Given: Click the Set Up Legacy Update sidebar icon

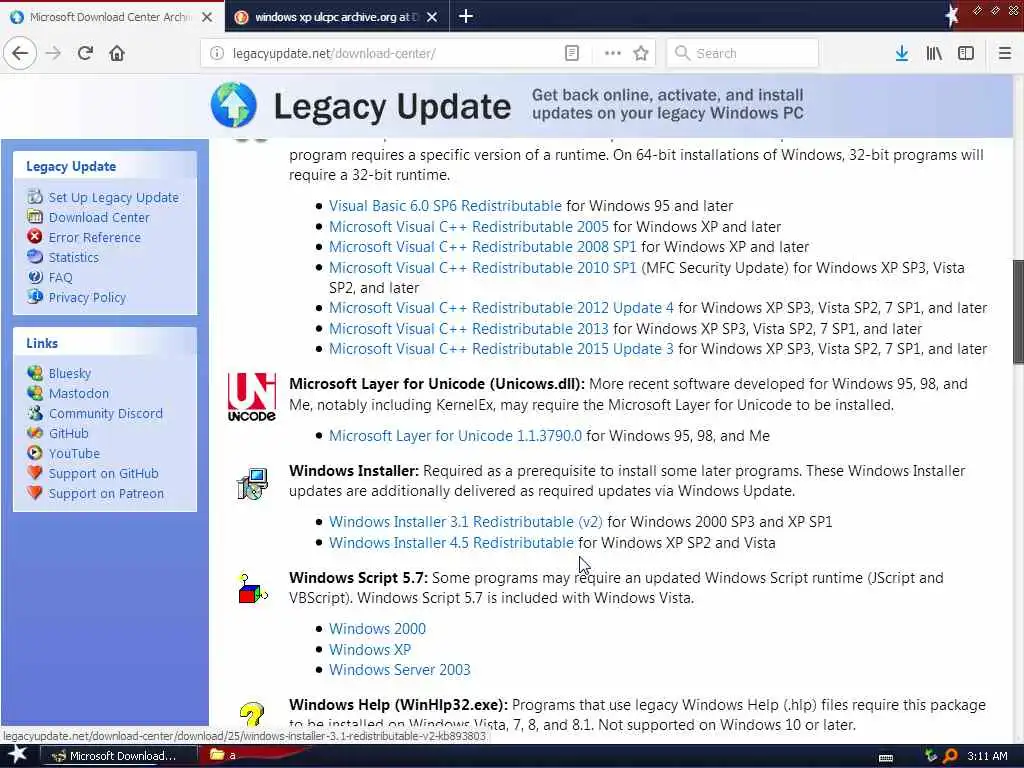Looking at the screenshot, I should 35,197.
